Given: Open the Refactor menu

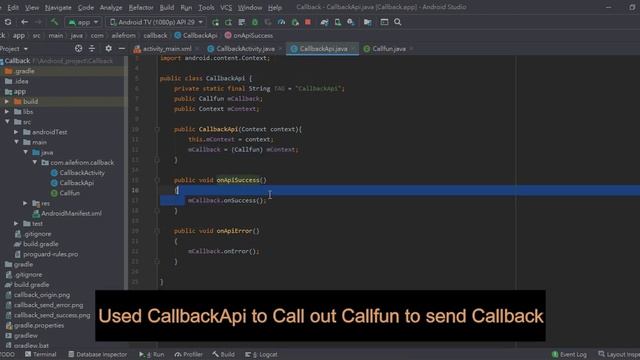Looking at the screenshot, I should (x=141, y=7).
